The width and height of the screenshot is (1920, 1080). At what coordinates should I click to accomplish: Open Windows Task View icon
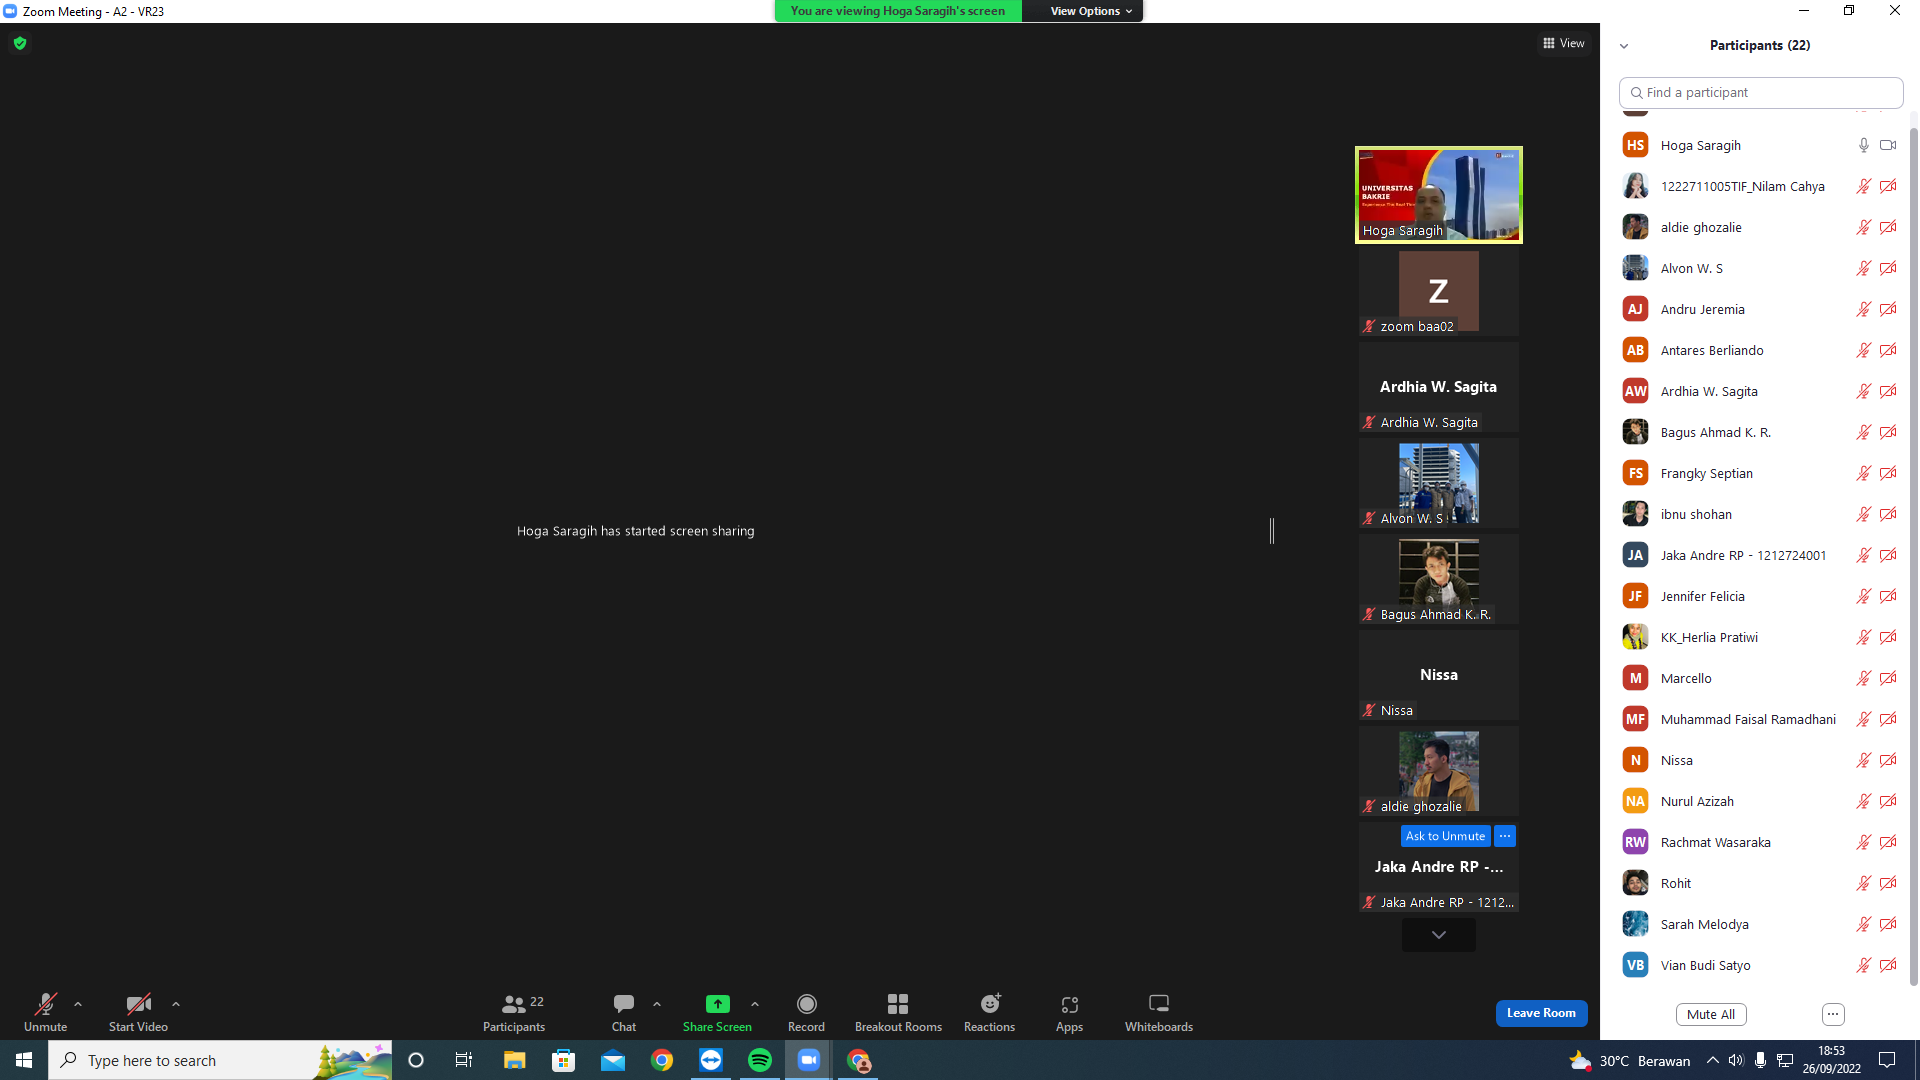(464, 1060)
